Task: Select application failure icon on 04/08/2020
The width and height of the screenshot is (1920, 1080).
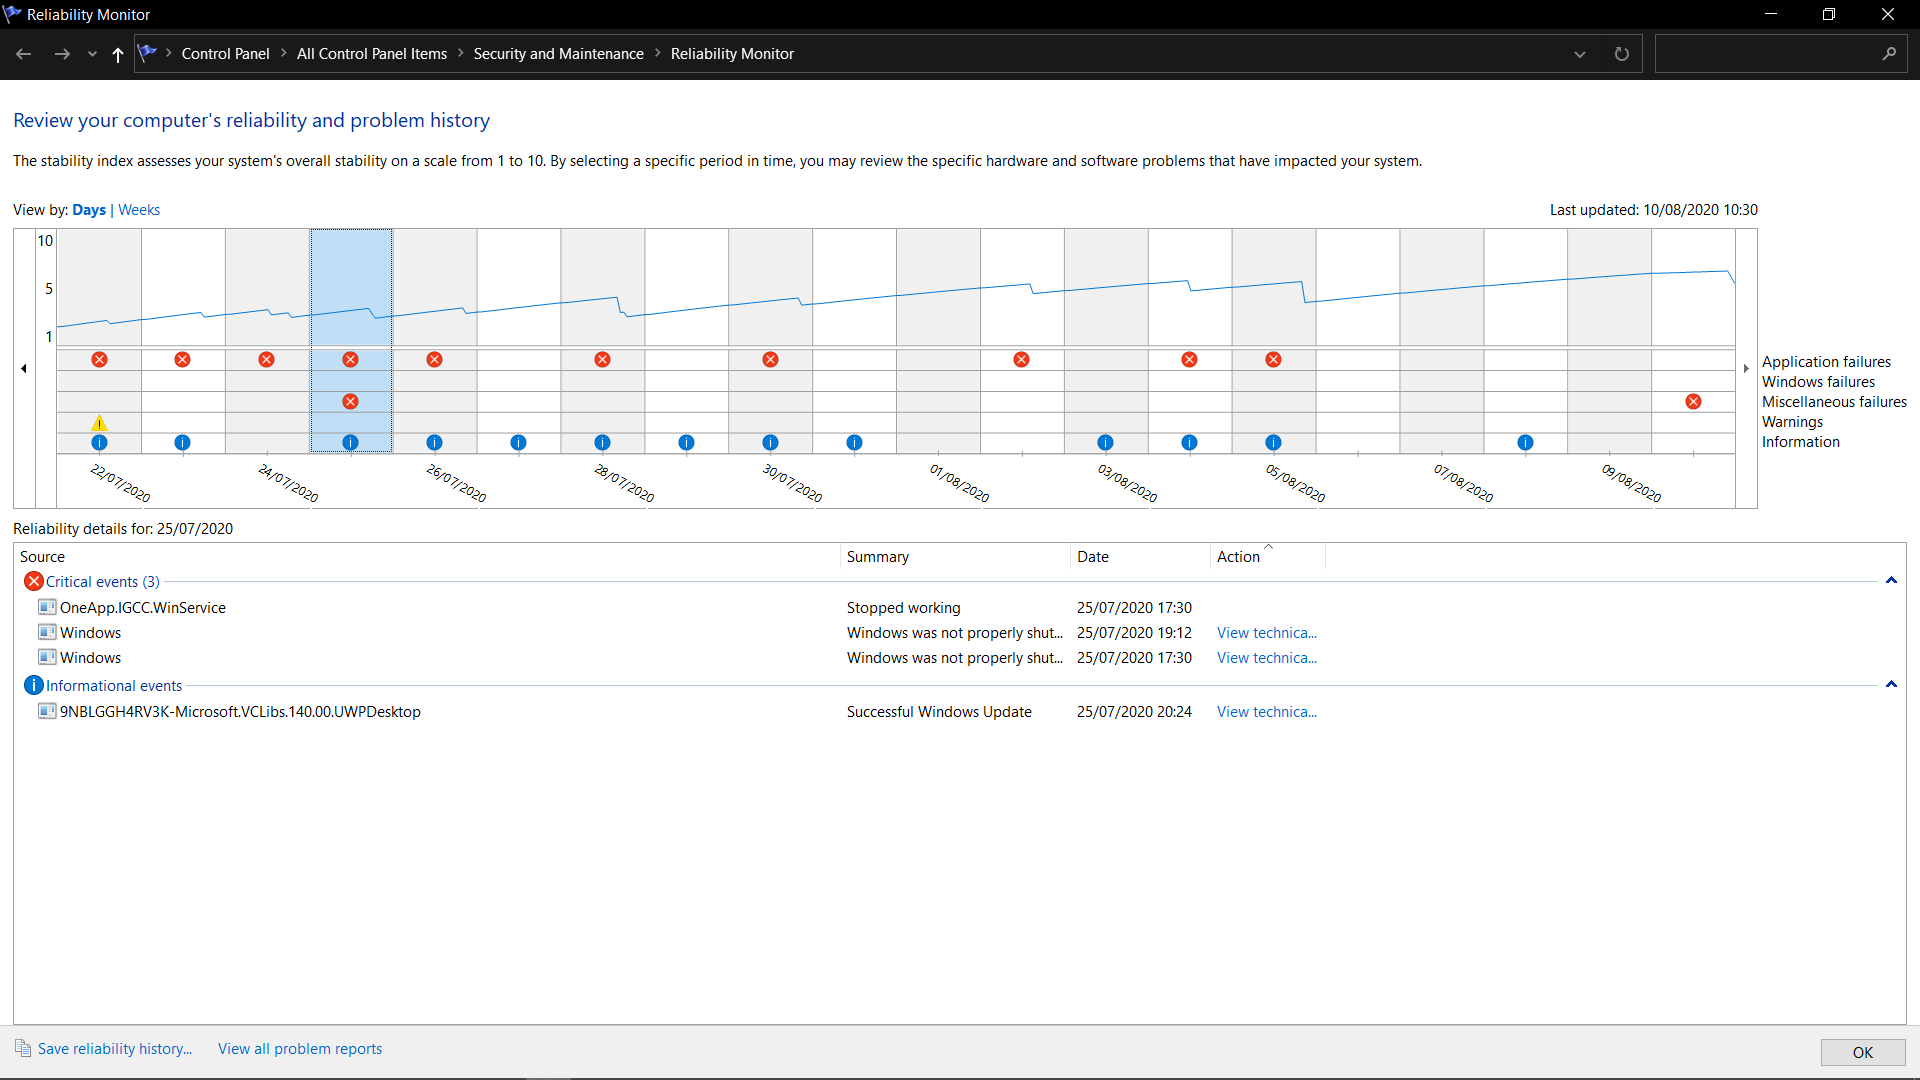Action: coord(1189,359)
